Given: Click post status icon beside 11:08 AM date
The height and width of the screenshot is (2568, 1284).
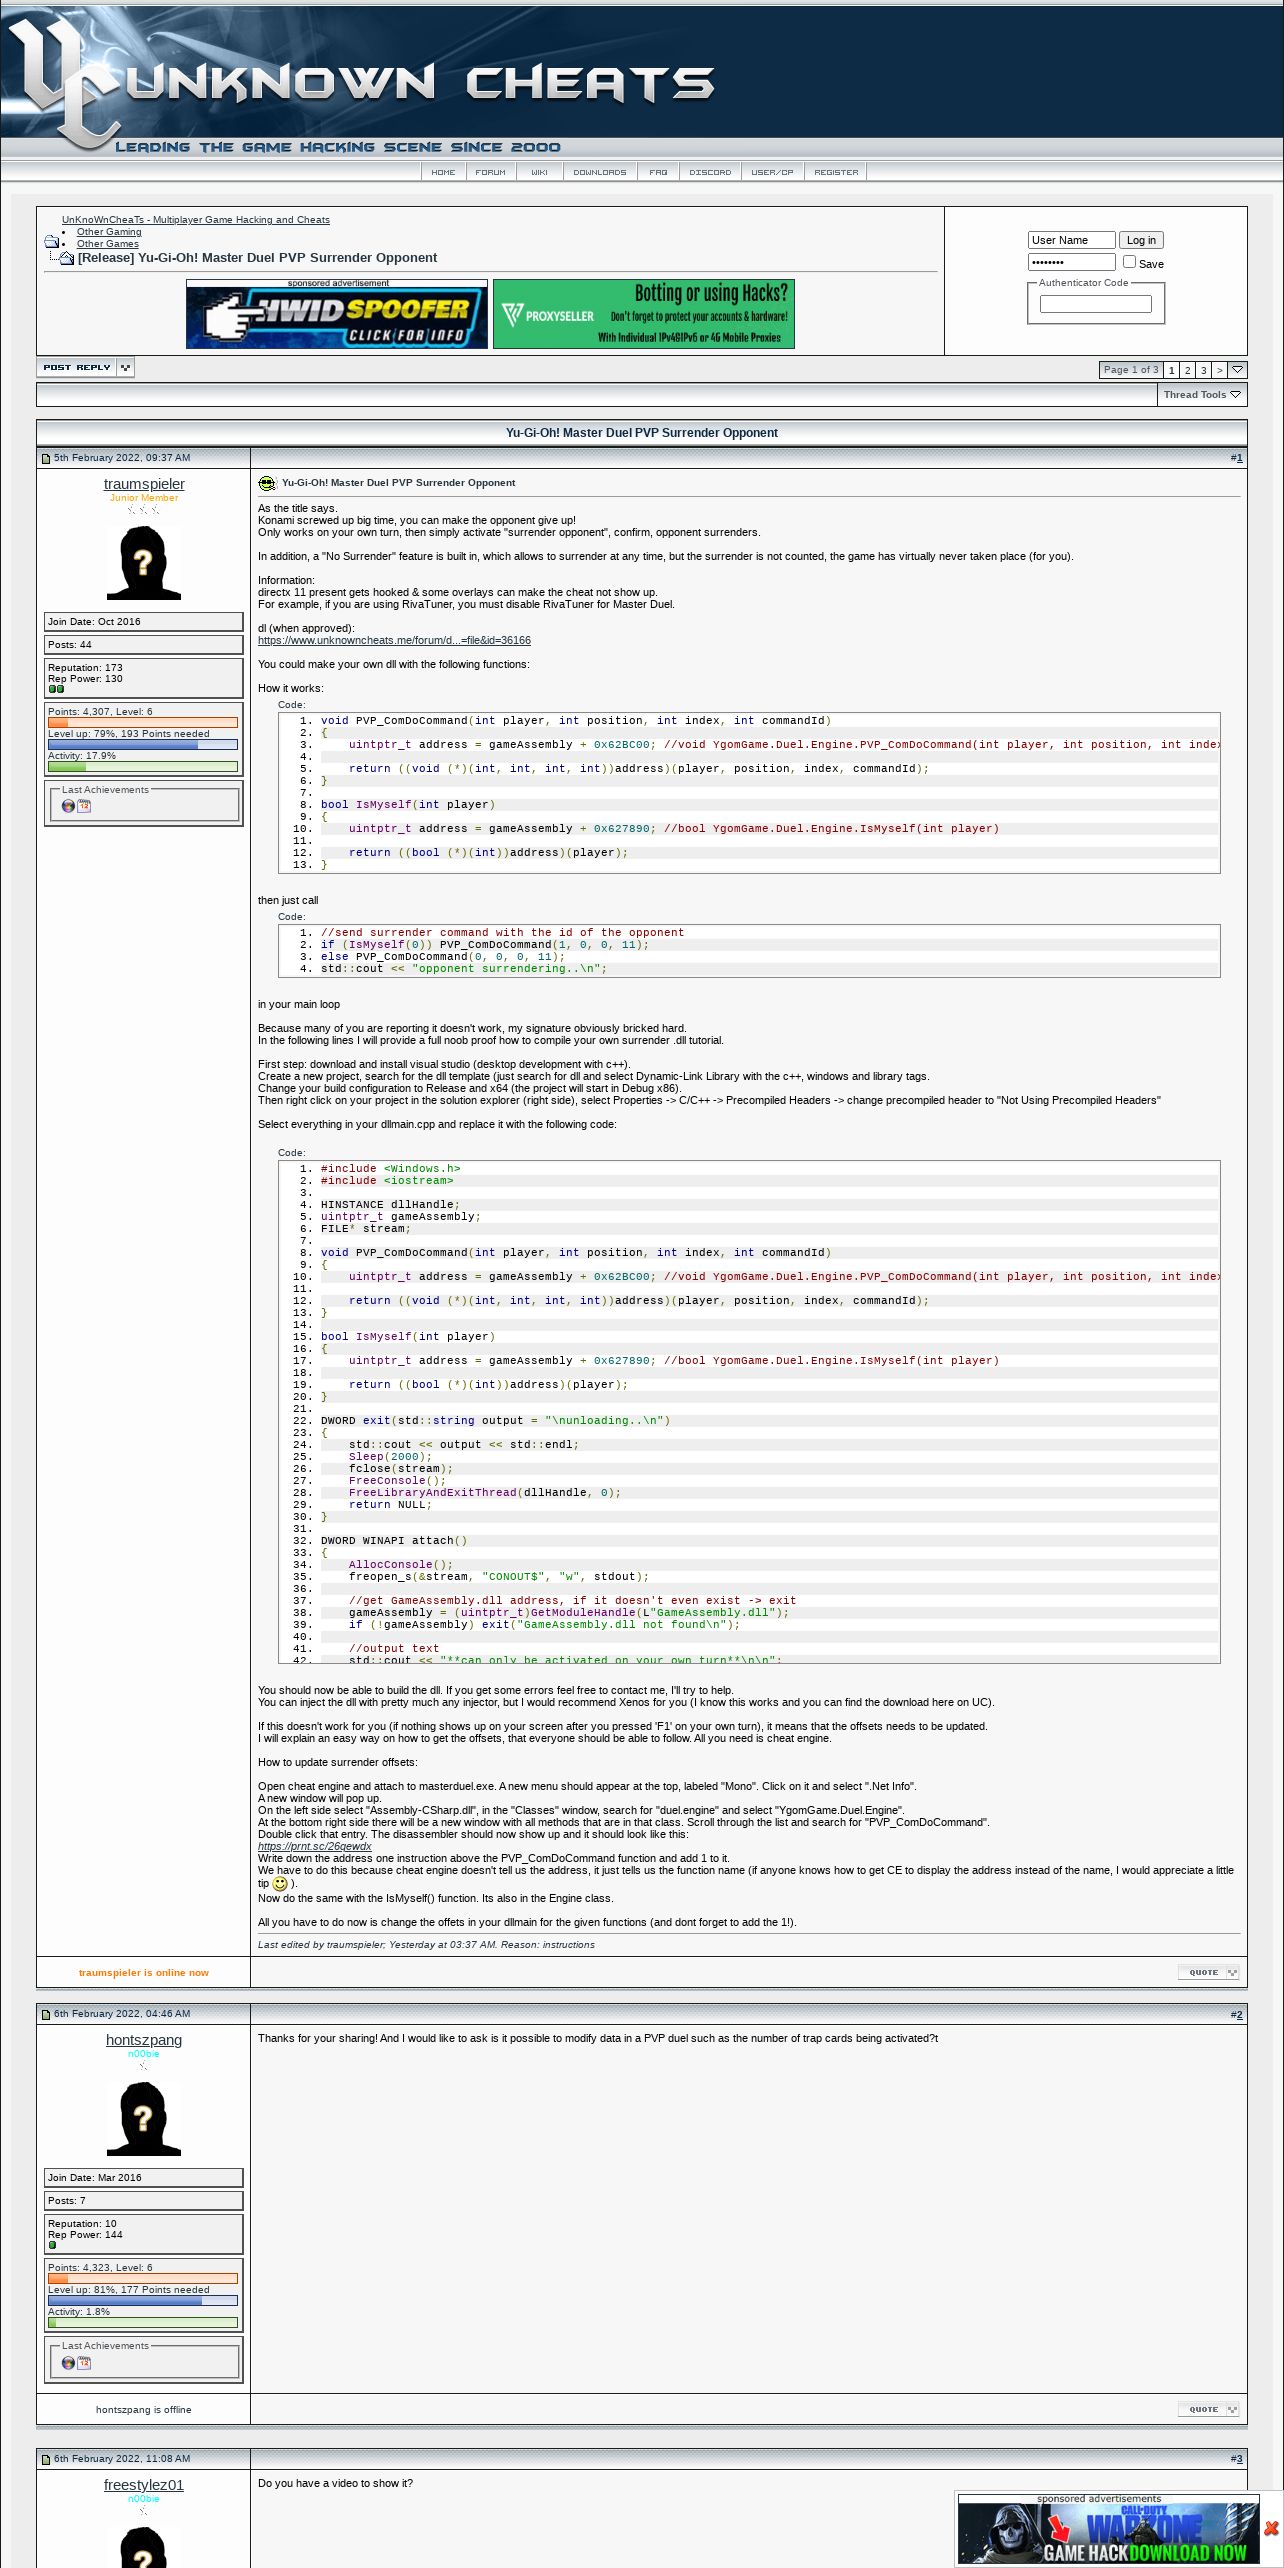Looking at the screenshot, I should [x=46, y=2459].
